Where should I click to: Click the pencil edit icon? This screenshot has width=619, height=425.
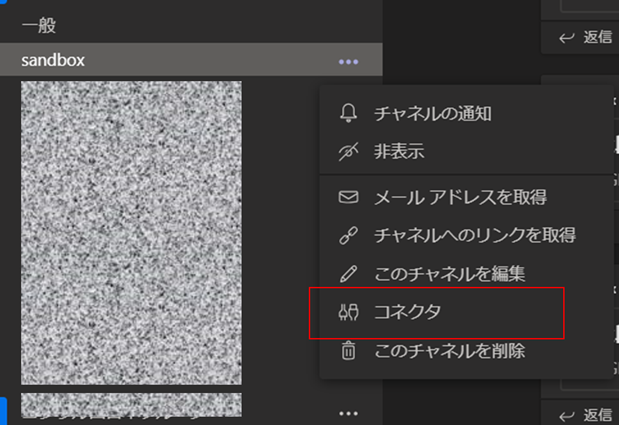[x=349, y=273]
